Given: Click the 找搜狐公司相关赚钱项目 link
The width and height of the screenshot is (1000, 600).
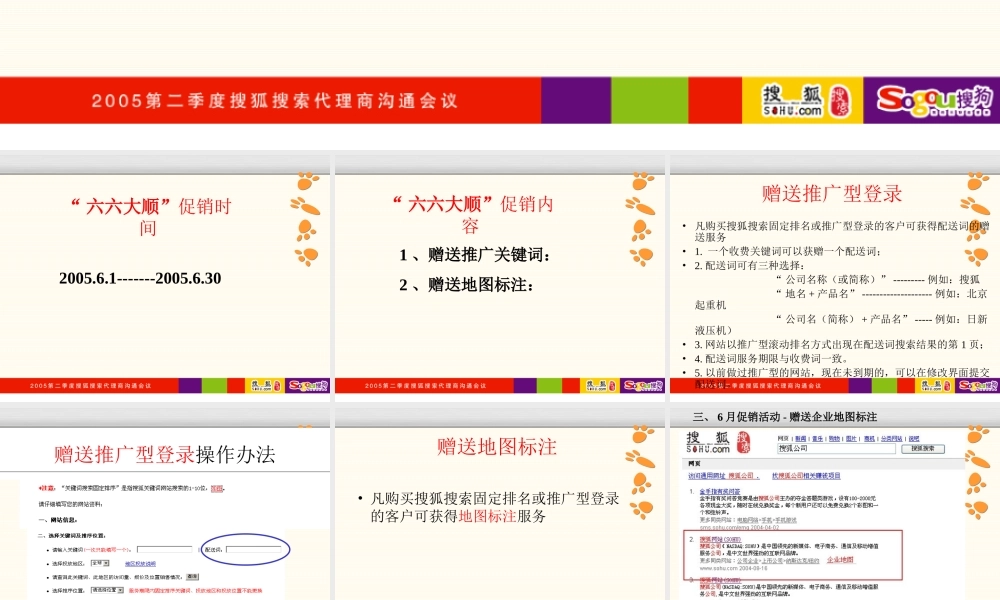Looking at the screenshot, I should coord(806,476).
